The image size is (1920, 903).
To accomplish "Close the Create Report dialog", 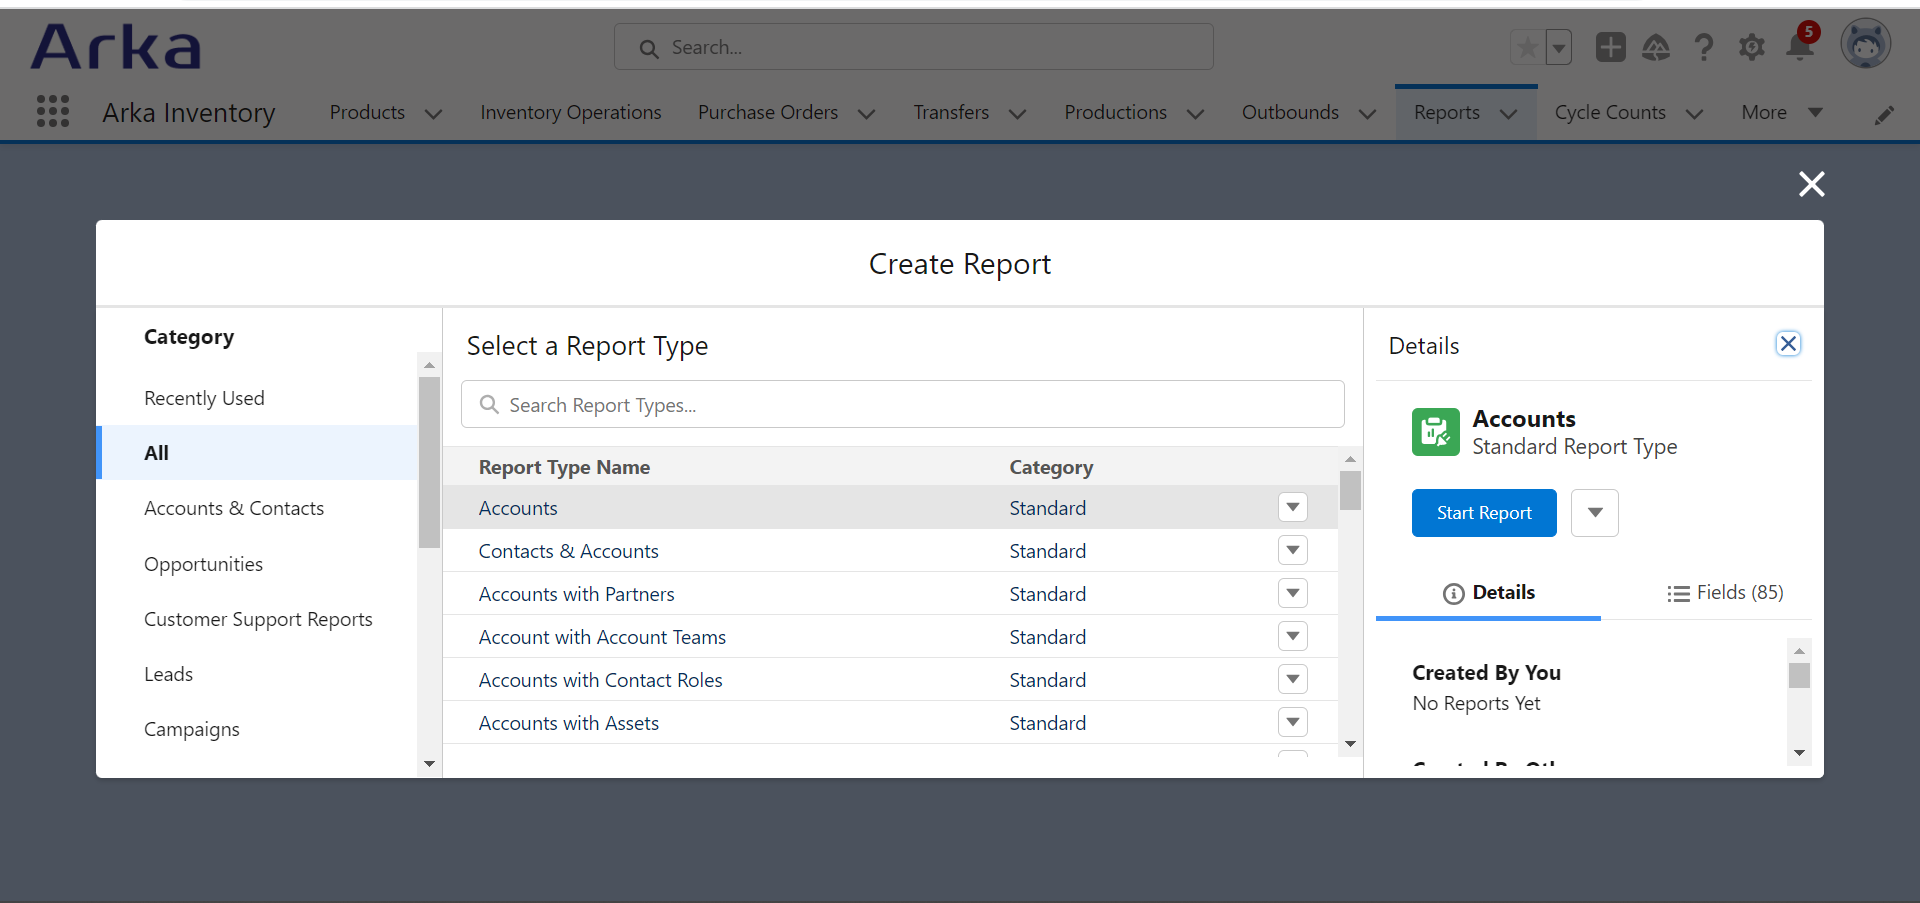I will [x=1811, y=184].
